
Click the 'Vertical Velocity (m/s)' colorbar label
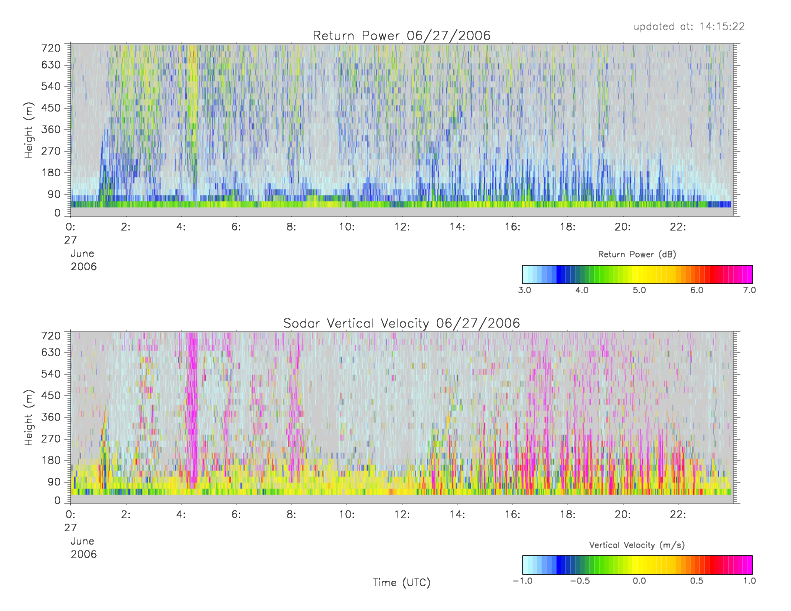tap(637, 545)
